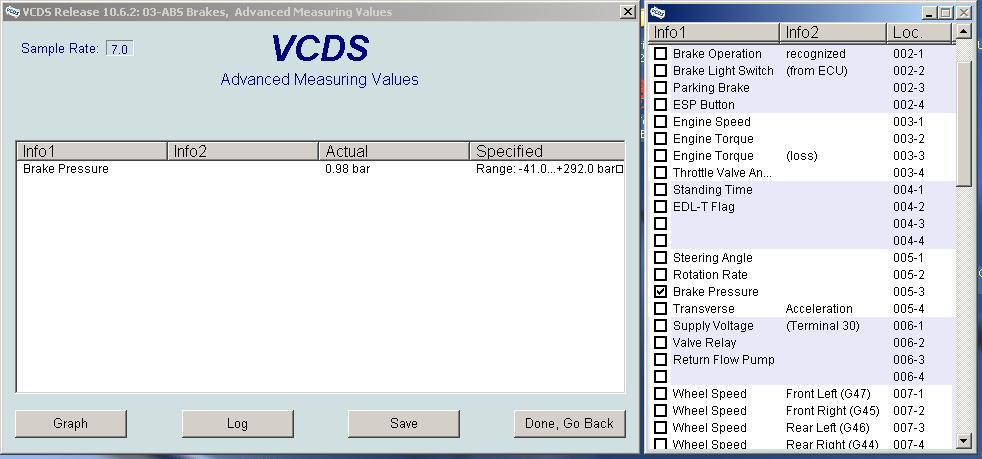Viewport: 982px width, 459px height.
Task: Check the Parking Brake checkbox
Action: click(660, 88)
